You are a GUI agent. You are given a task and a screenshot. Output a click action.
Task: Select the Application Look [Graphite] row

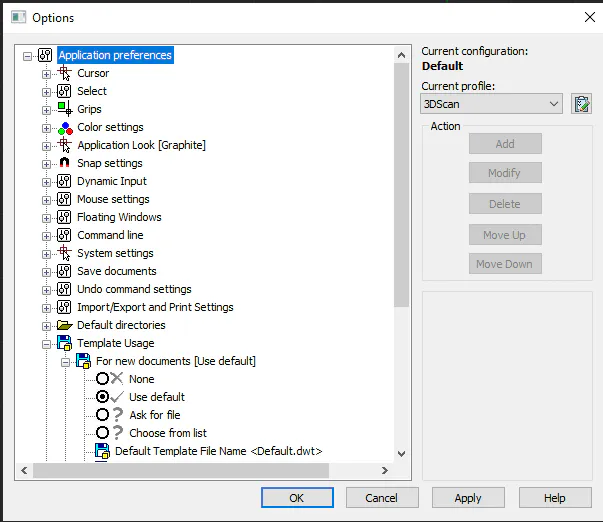point(142,145)
